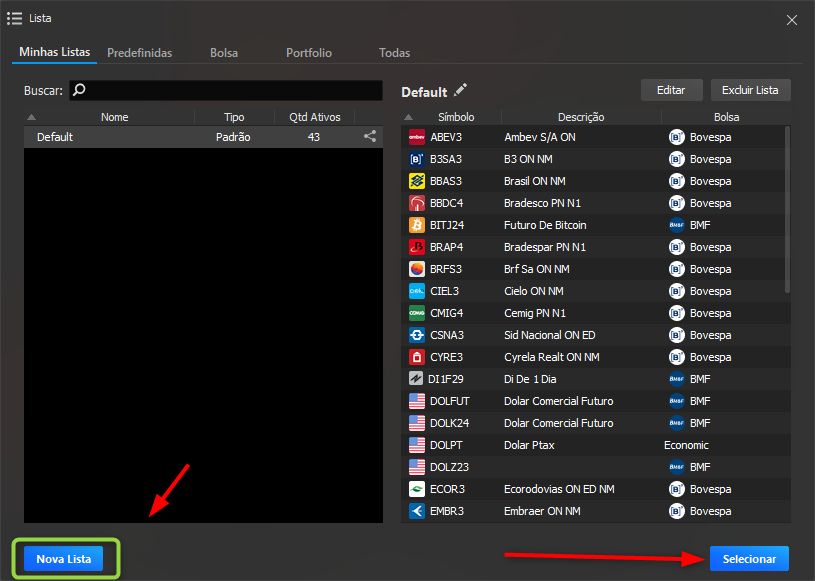The height and width of the screenshot is (581, 815).
Task: Sort assets by Bolsa column header
Action: pyautogui.click(x=726, y=117)
